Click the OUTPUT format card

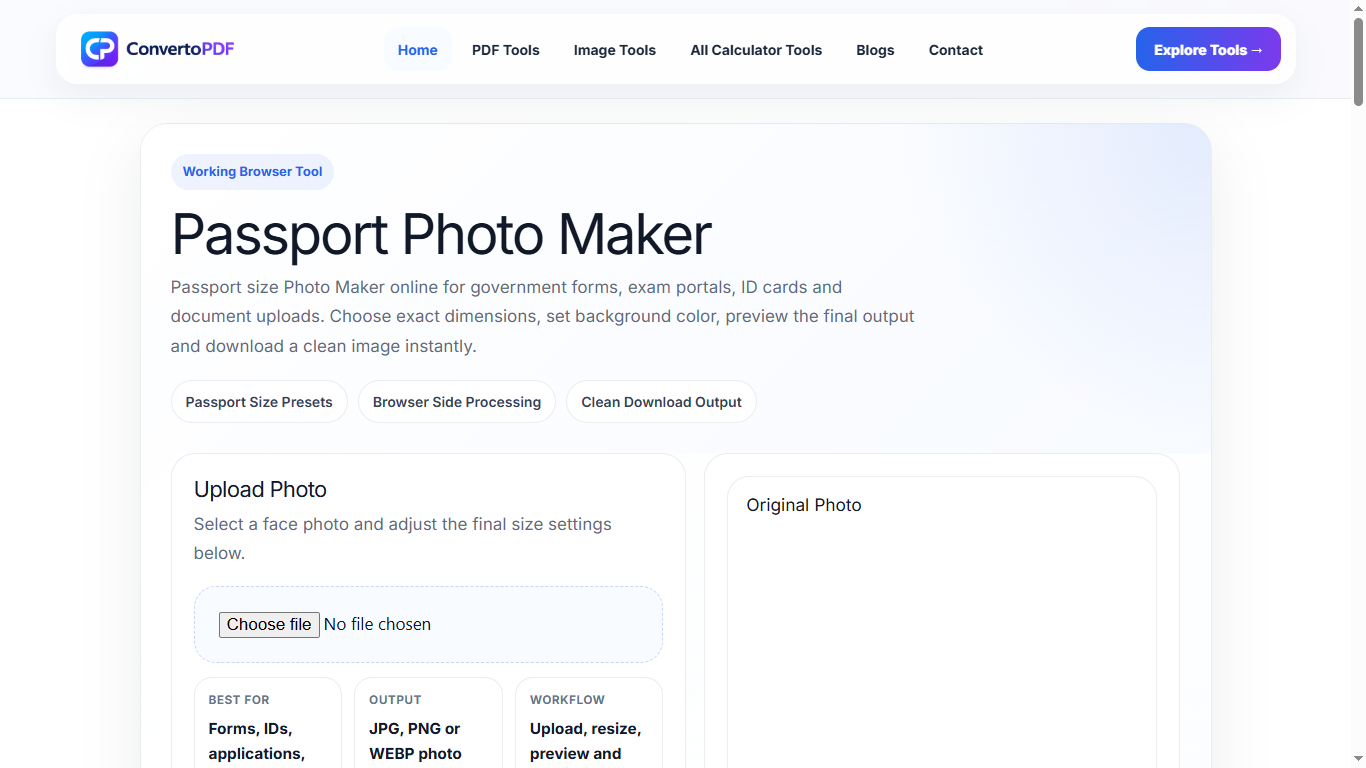[x=428, y=723]
